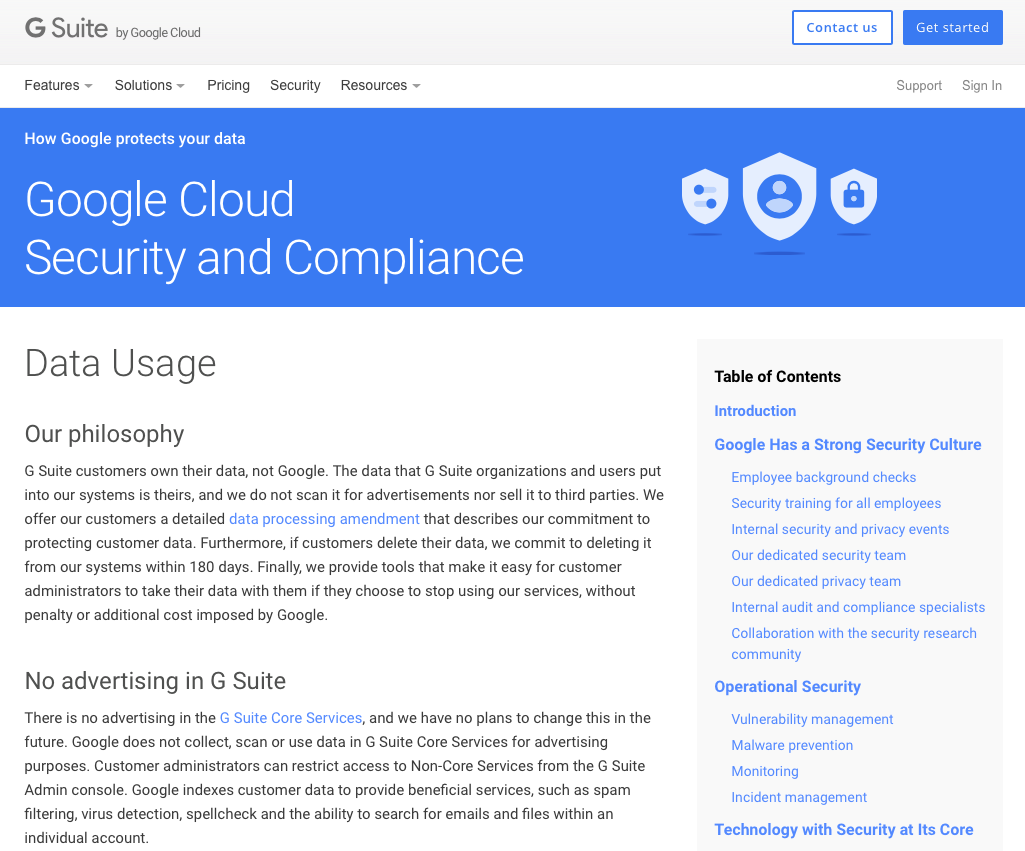Click the user profile shield icon

click(x=779, y=196)
